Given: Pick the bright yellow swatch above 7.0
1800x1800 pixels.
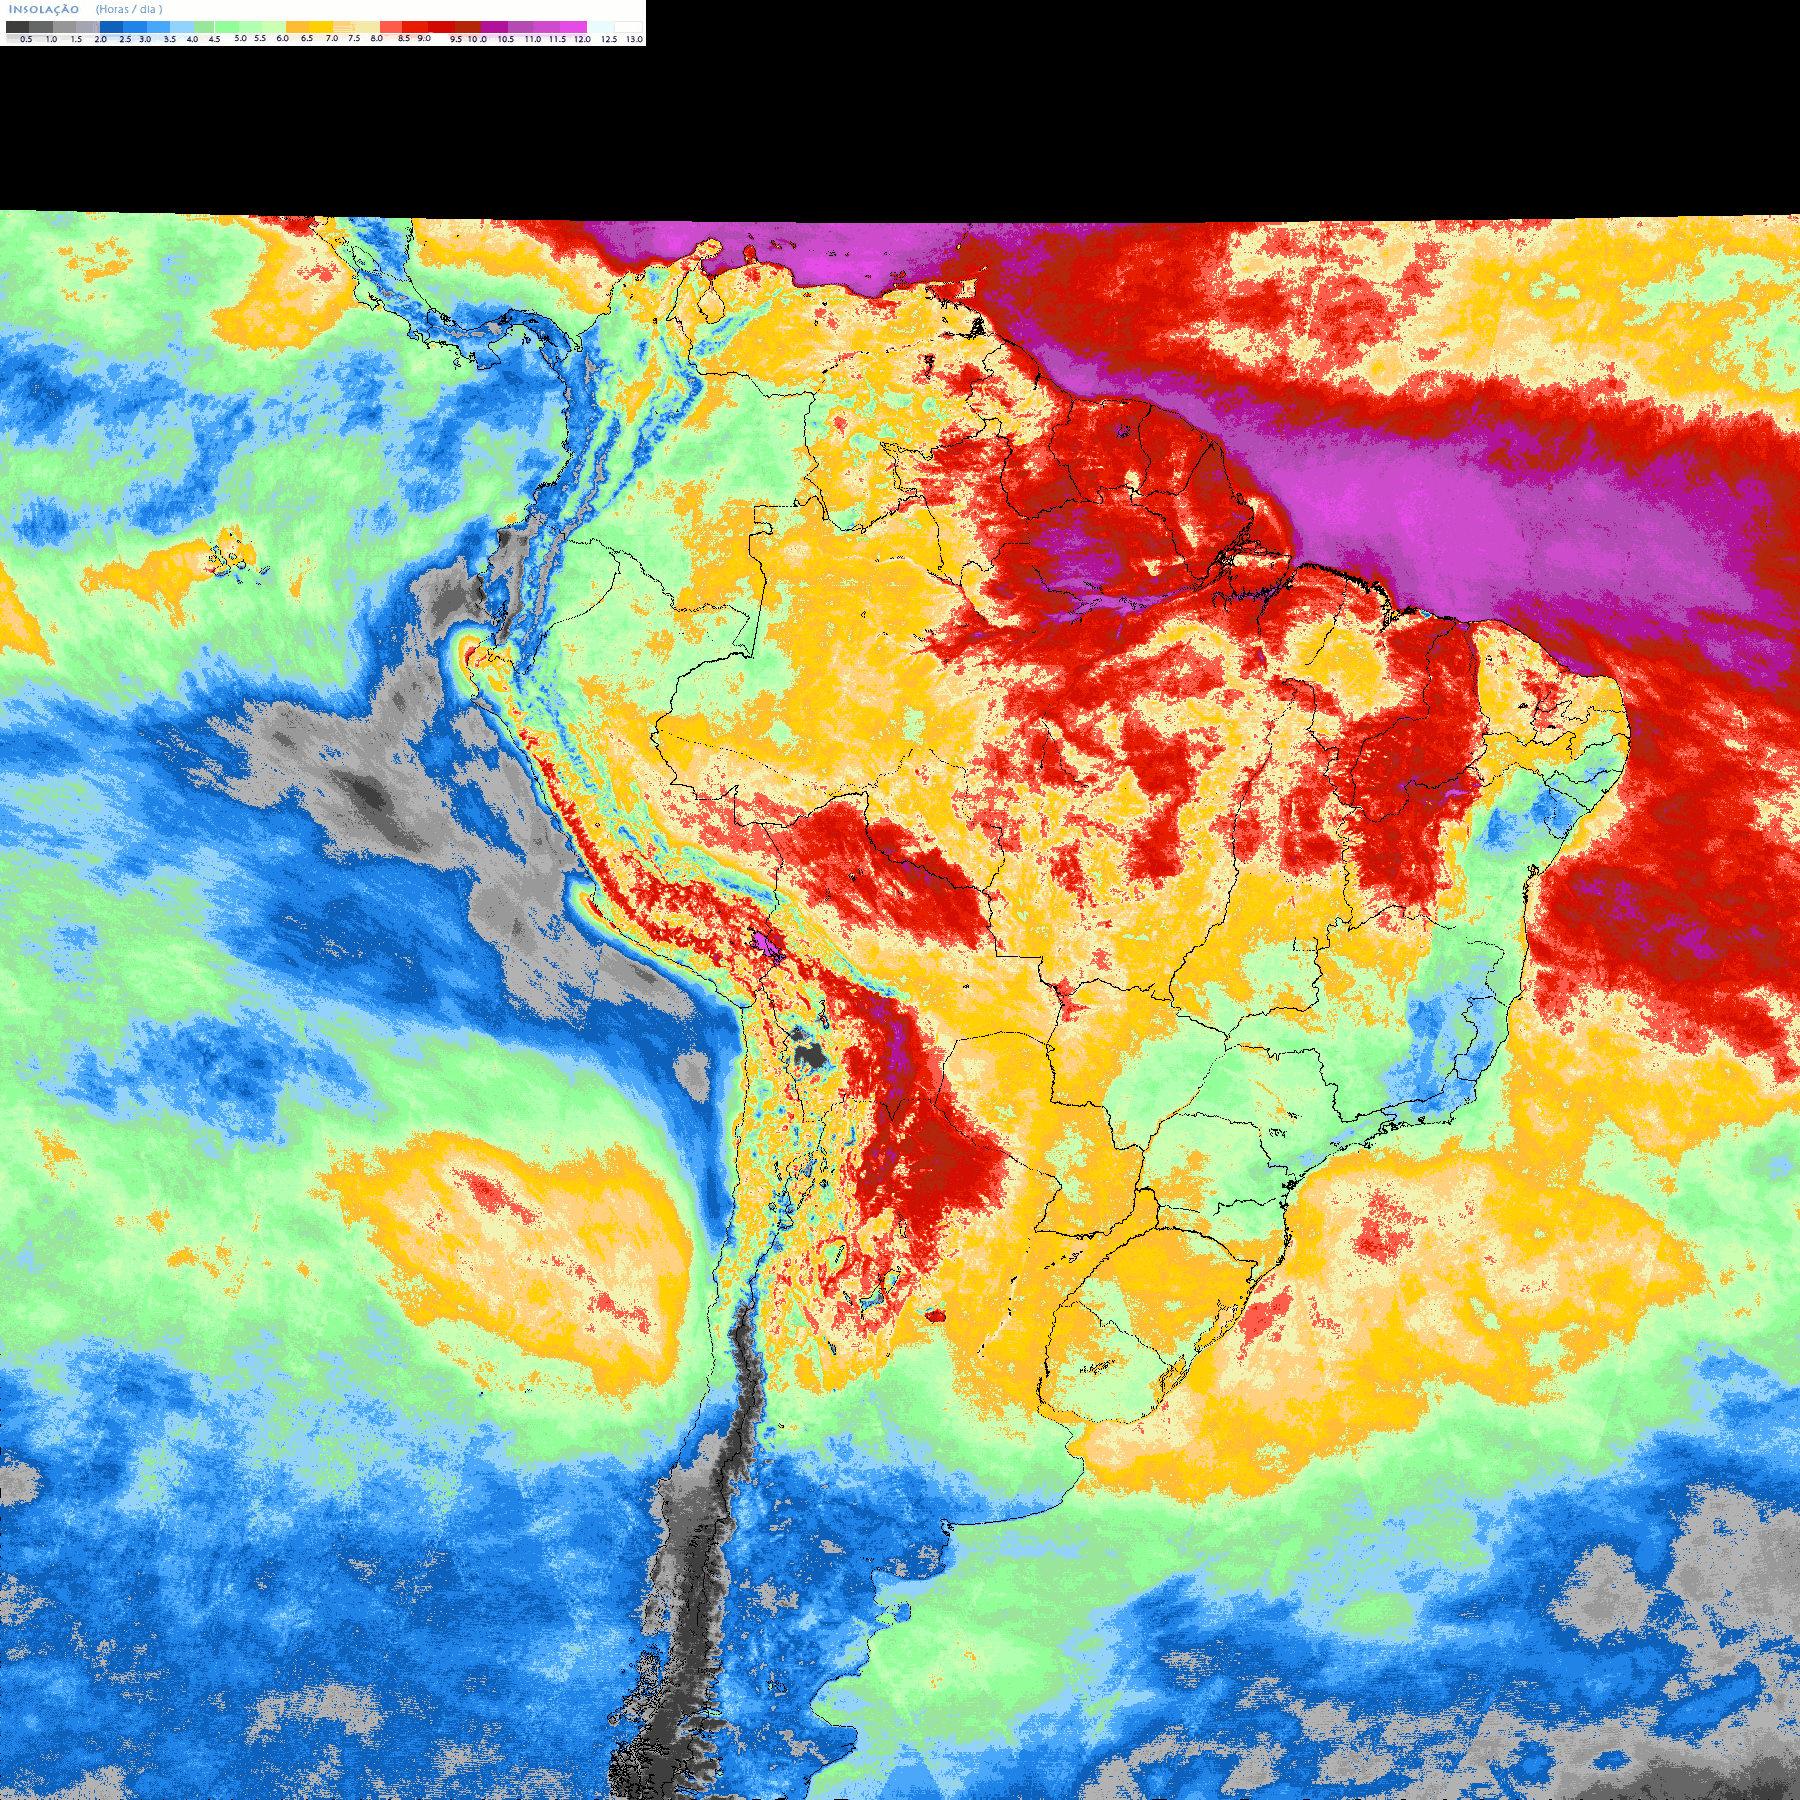Looking at the screenshot, I should pyautogui.click(x=321, y=27).
